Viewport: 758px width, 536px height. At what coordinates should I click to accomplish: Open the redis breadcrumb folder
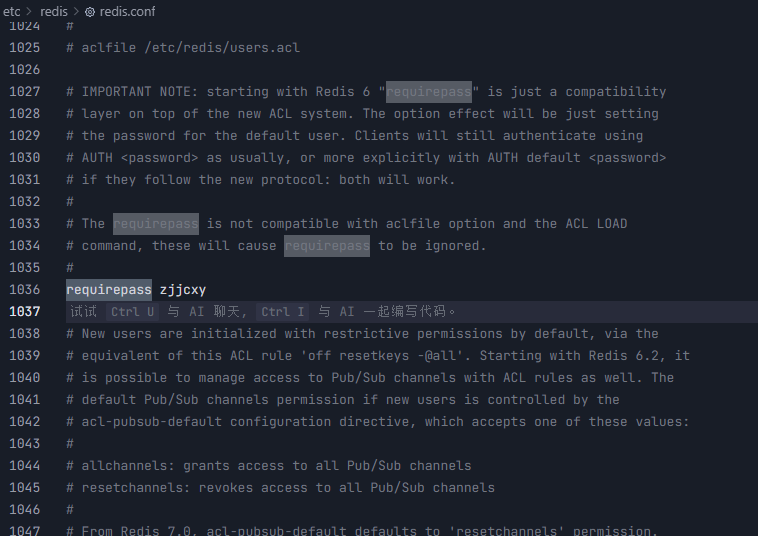point(54,12)
